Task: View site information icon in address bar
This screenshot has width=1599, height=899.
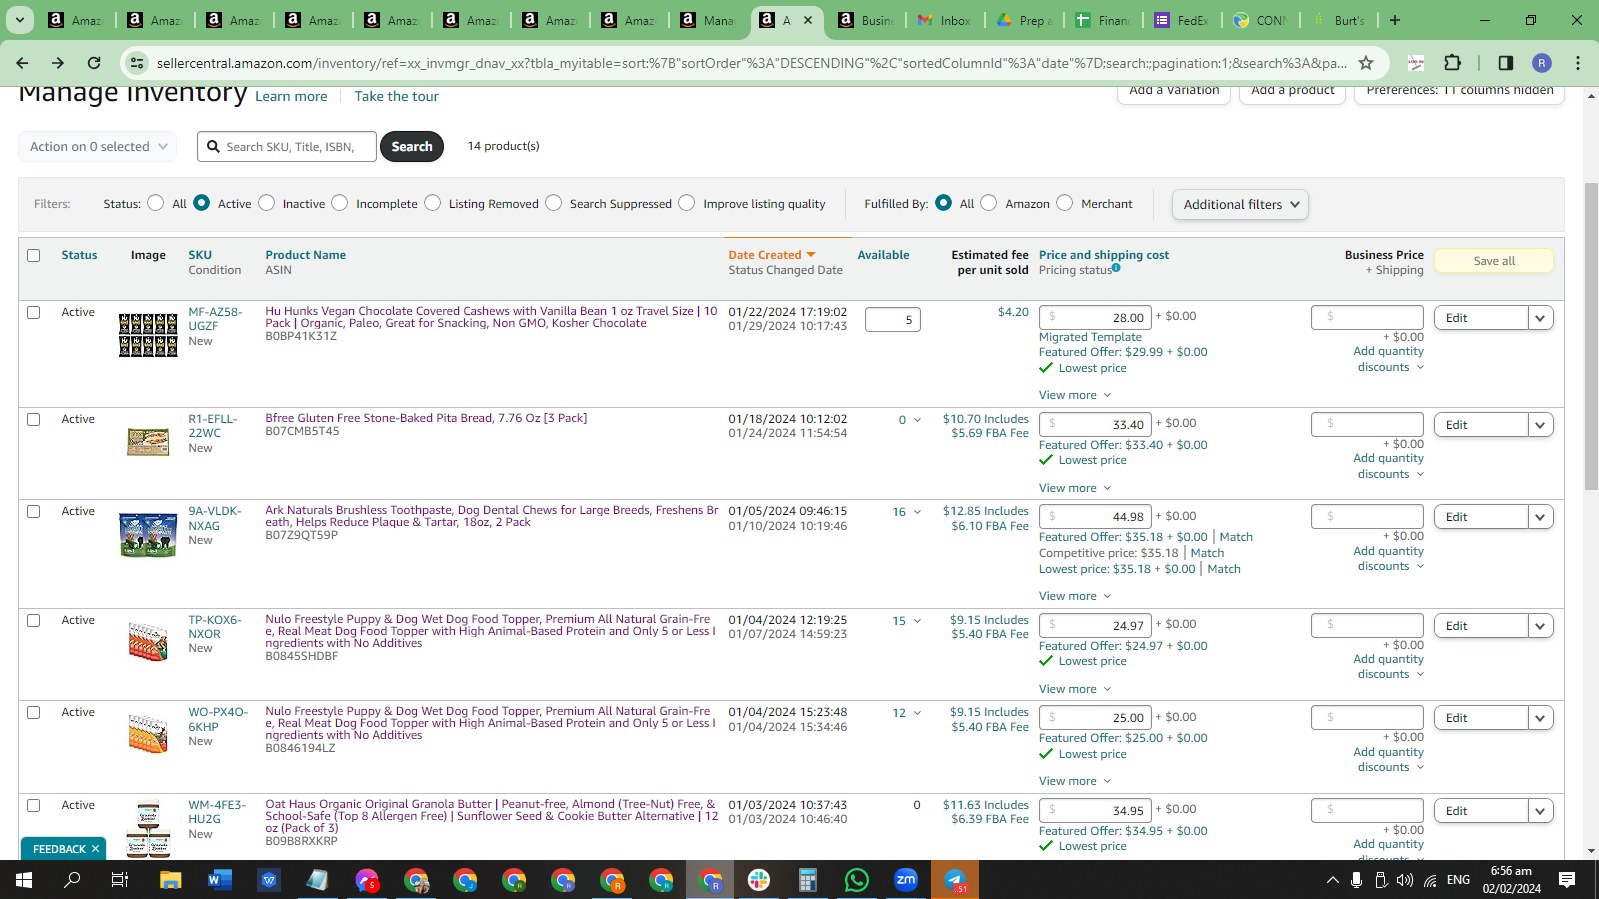Action: coord(138,63)
